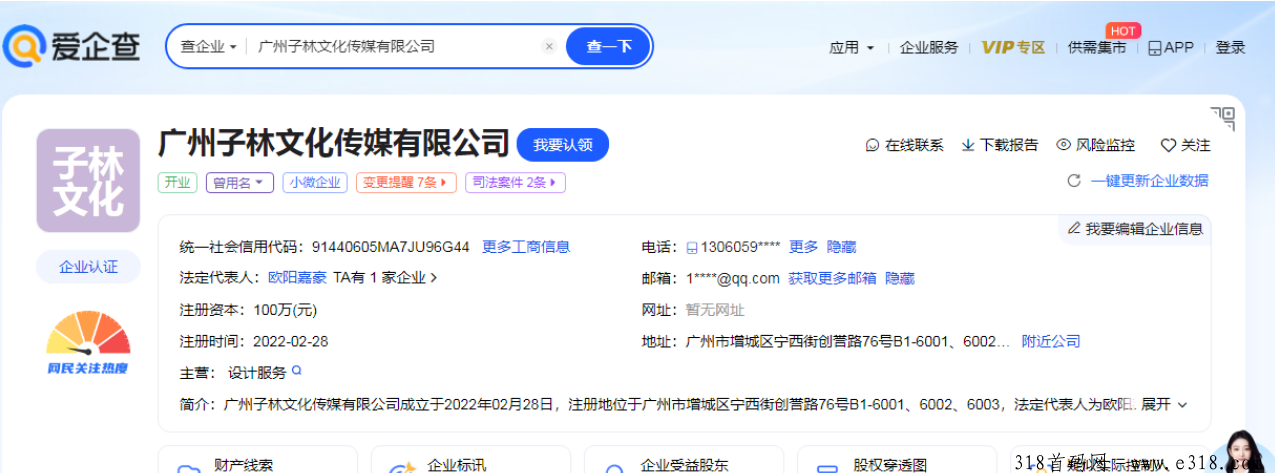Open 更多工商信息 link
1275x473 pixels.
[526, 247]
